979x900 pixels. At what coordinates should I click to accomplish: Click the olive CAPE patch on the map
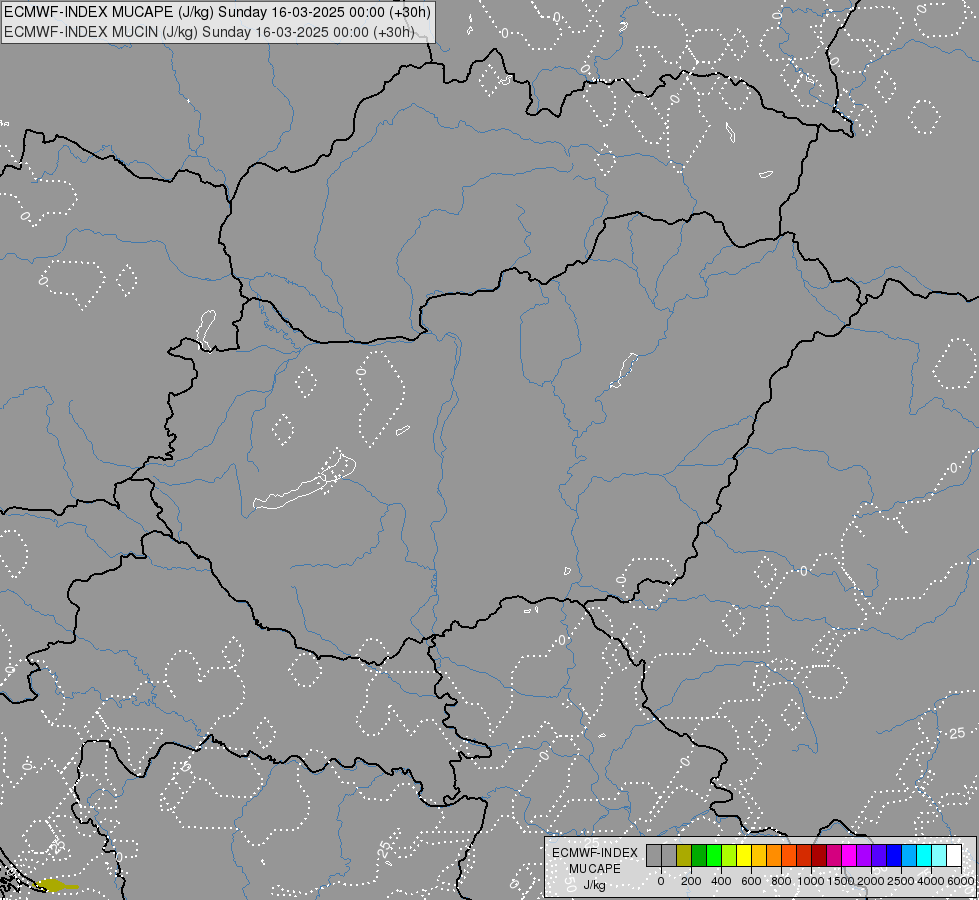pos(56,885)
